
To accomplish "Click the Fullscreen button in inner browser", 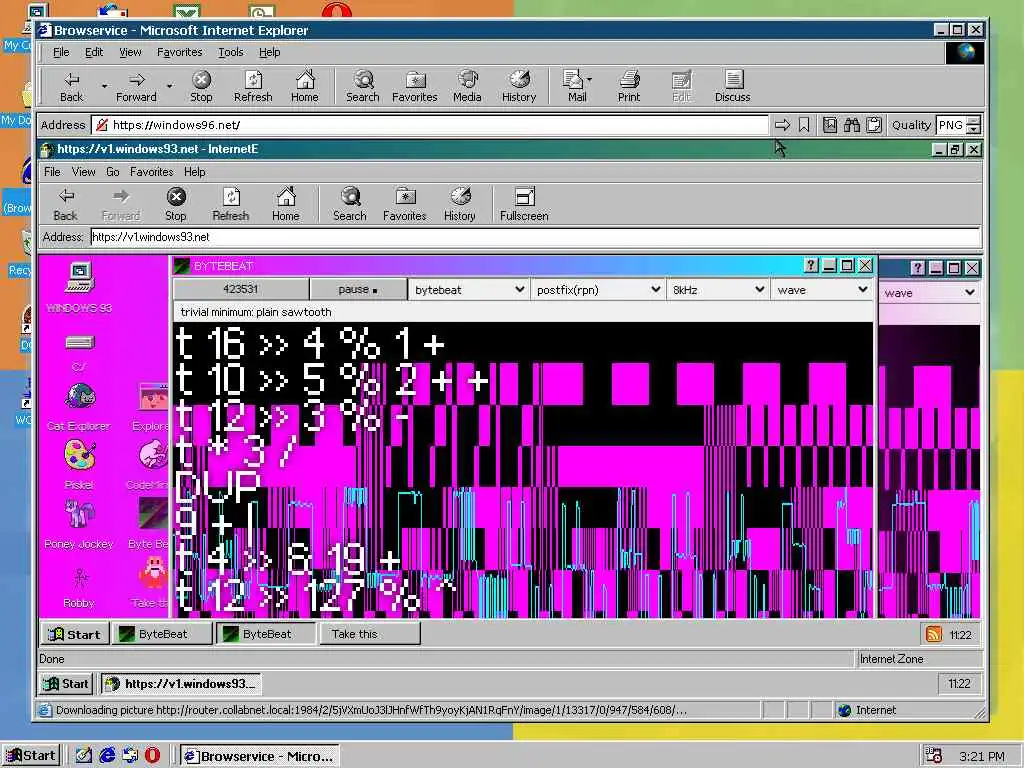I will click(x=524, y=204).
